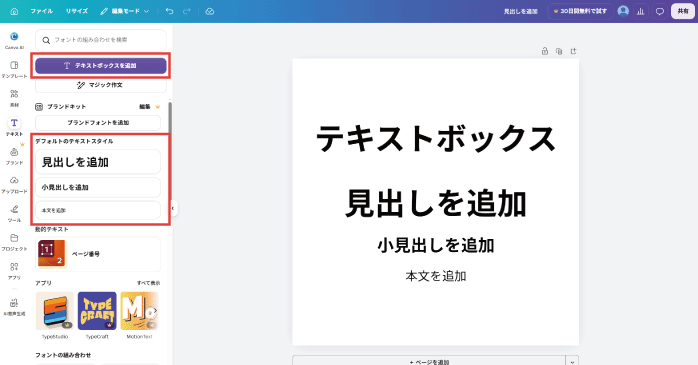Add body text with 本文を追加 panel option
698x365 pixels.
point(98,210)
